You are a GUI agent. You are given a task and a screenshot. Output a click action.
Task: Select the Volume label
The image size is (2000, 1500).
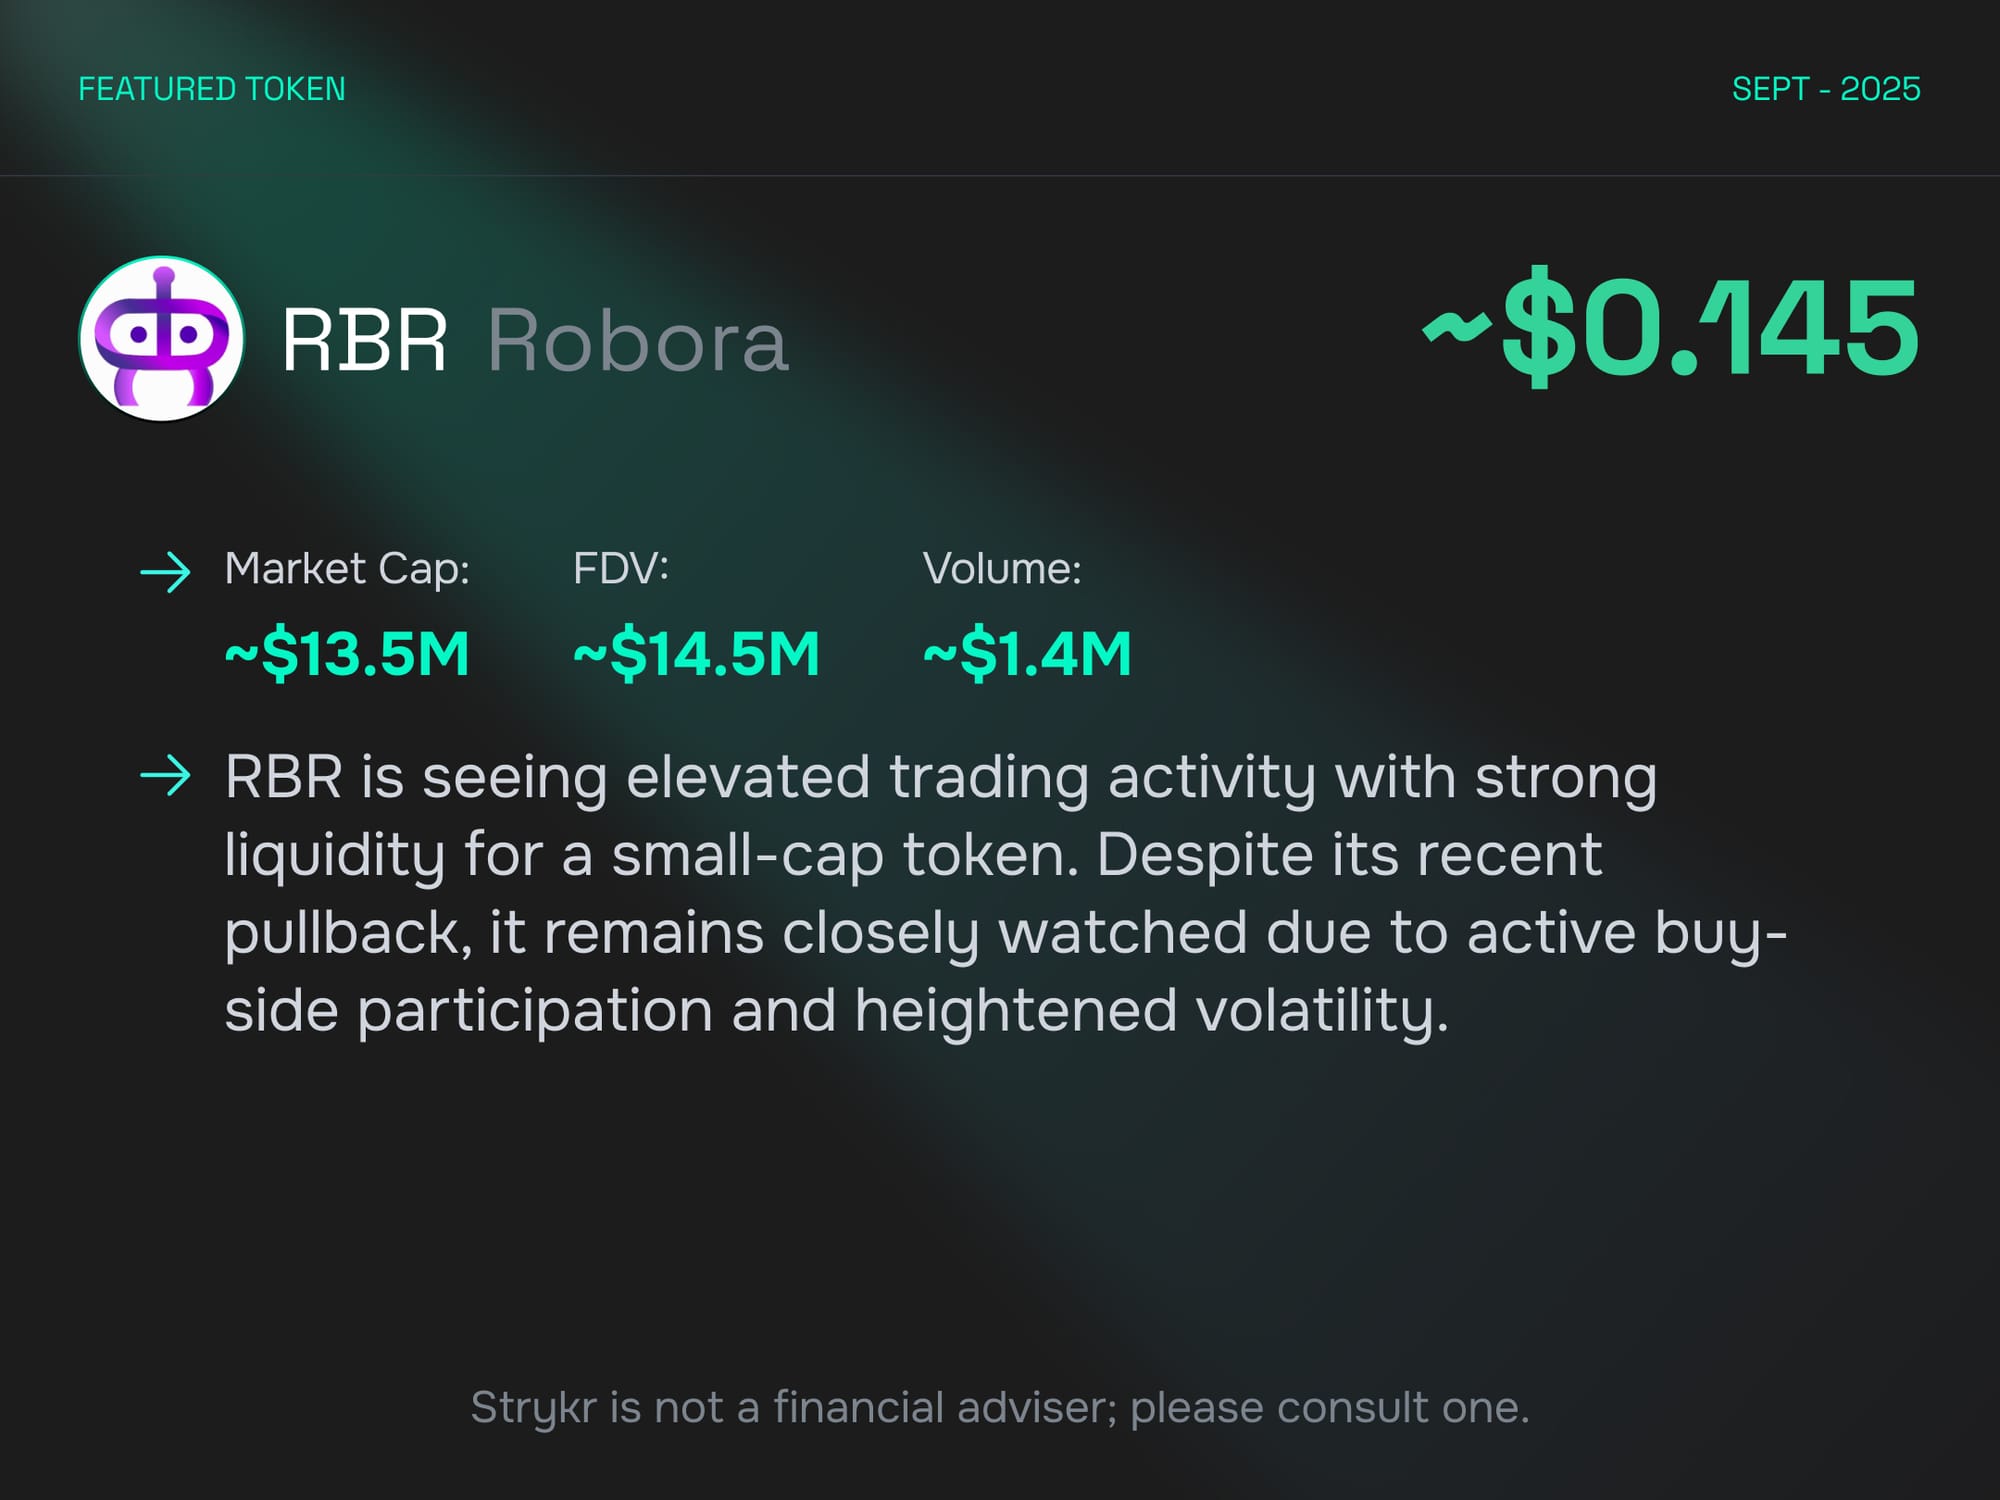pos(1001,569)
